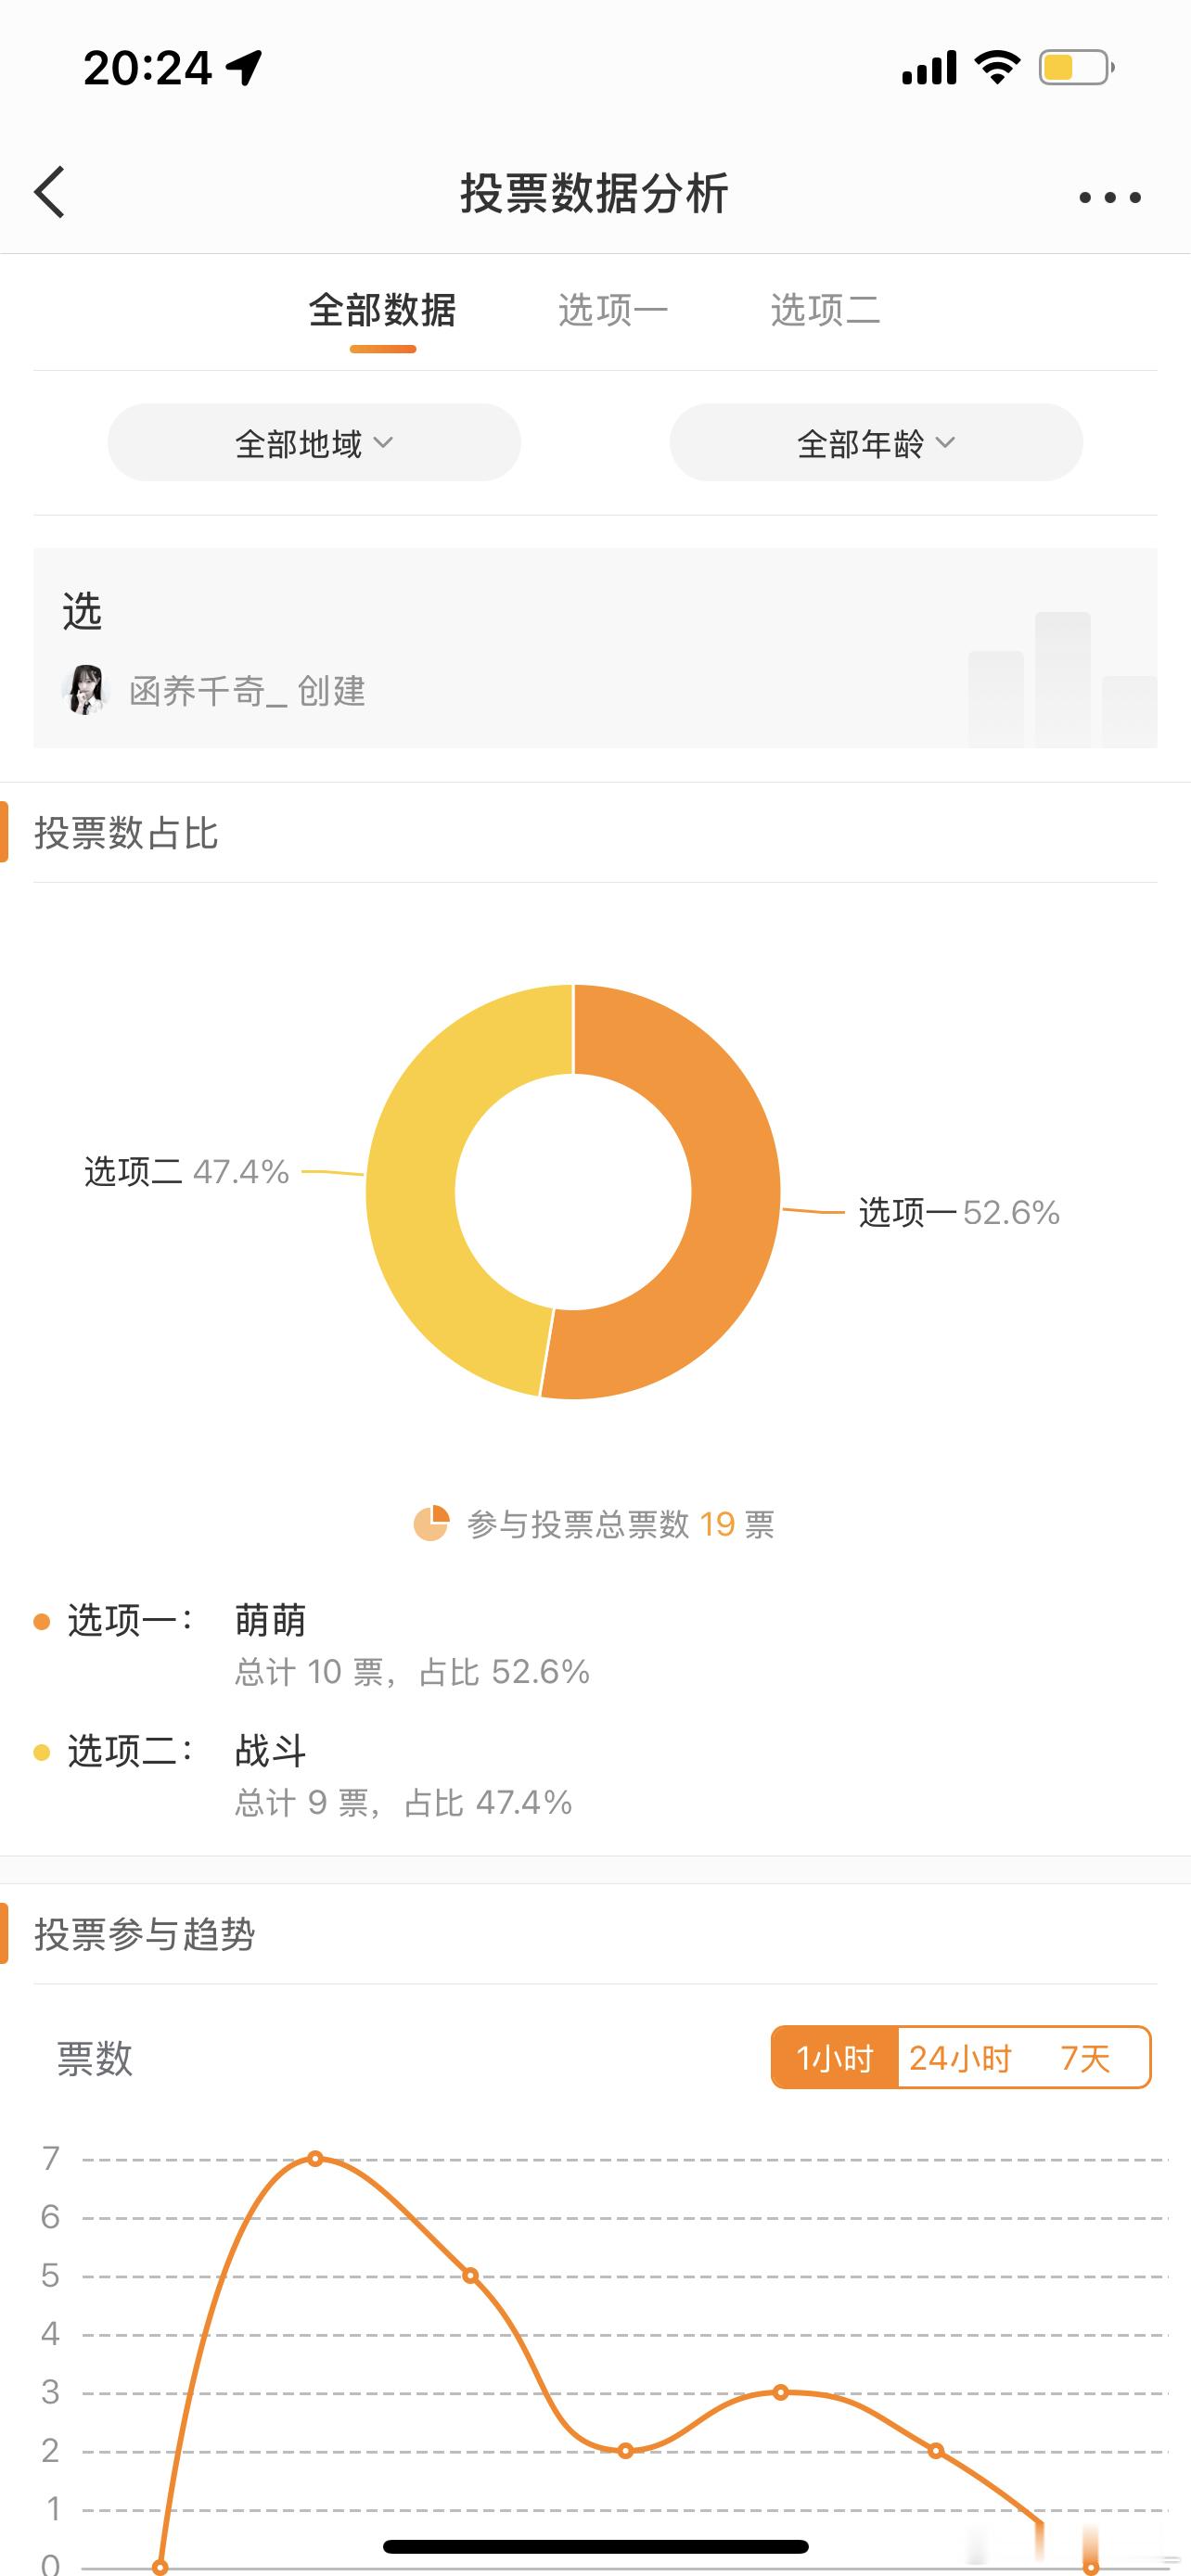The width and height of the screenshot is (1191, 2576).
Task: Open the more options ellipsis menu
Action: 1108,196
